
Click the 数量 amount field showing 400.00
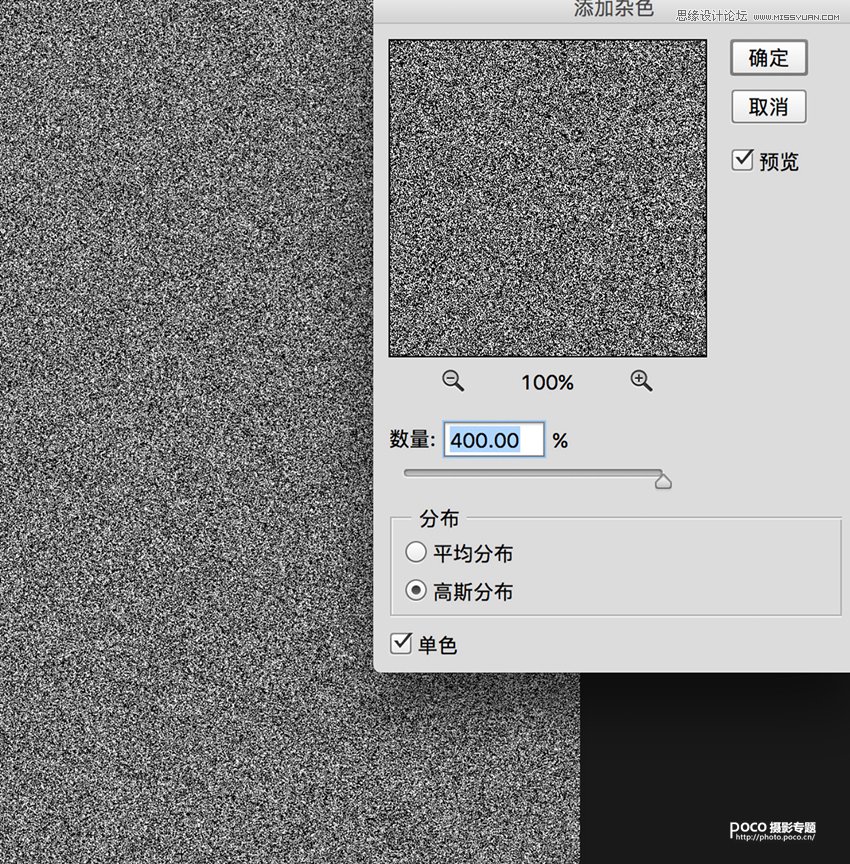[494, 440]
